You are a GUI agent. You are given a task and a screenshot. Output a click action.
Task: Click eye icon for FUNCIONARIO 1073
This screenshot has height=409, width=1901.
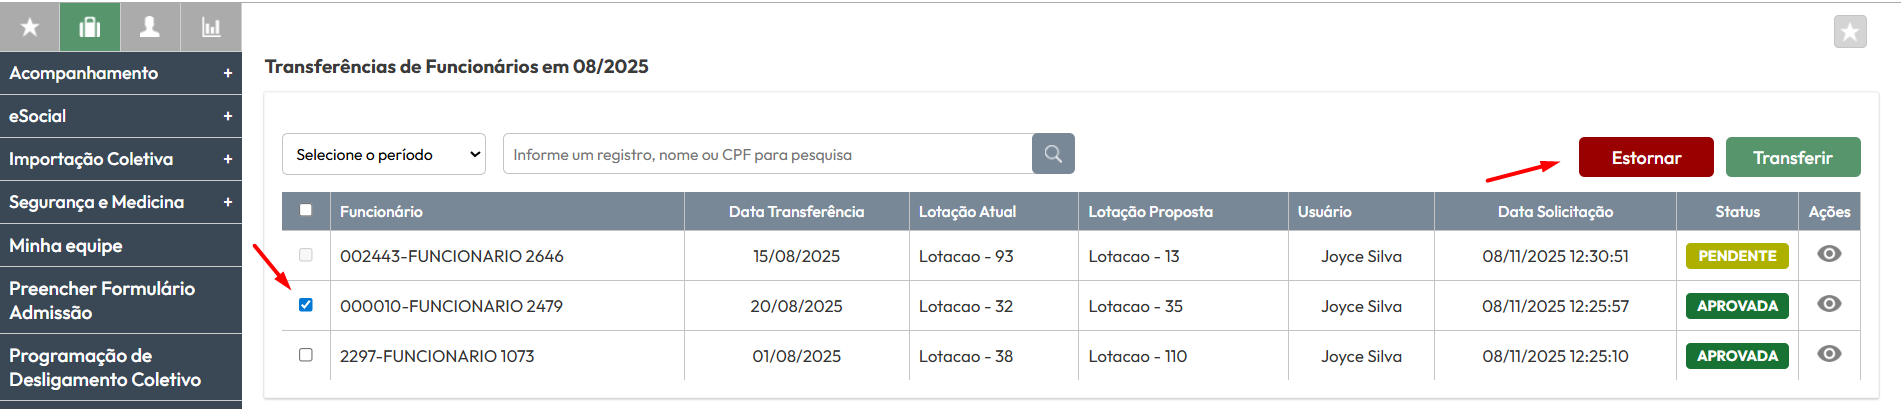click(1829, 354)
